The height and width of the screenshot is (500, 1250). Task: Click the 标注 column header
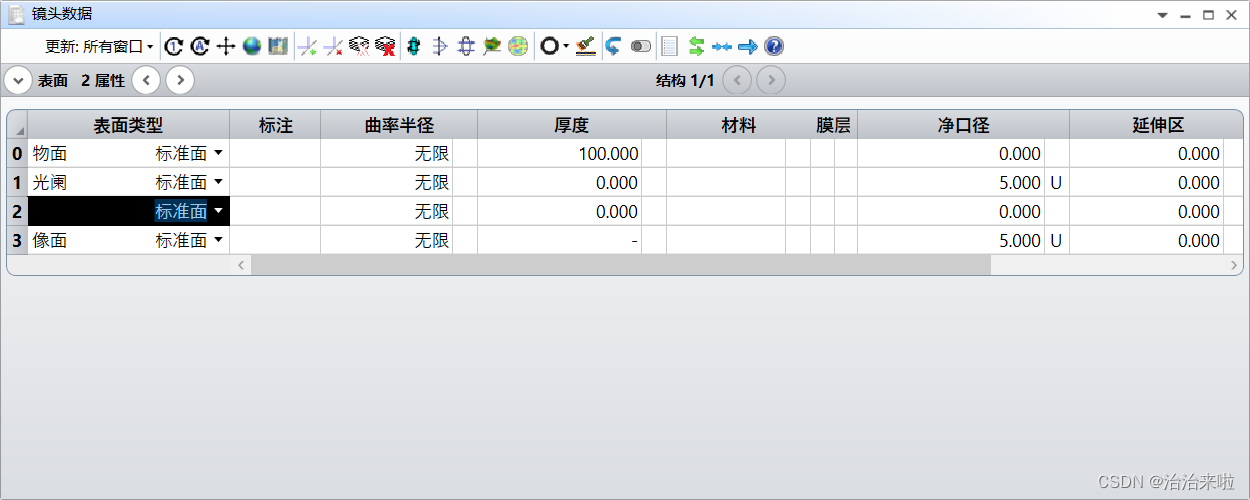[275, 125]
